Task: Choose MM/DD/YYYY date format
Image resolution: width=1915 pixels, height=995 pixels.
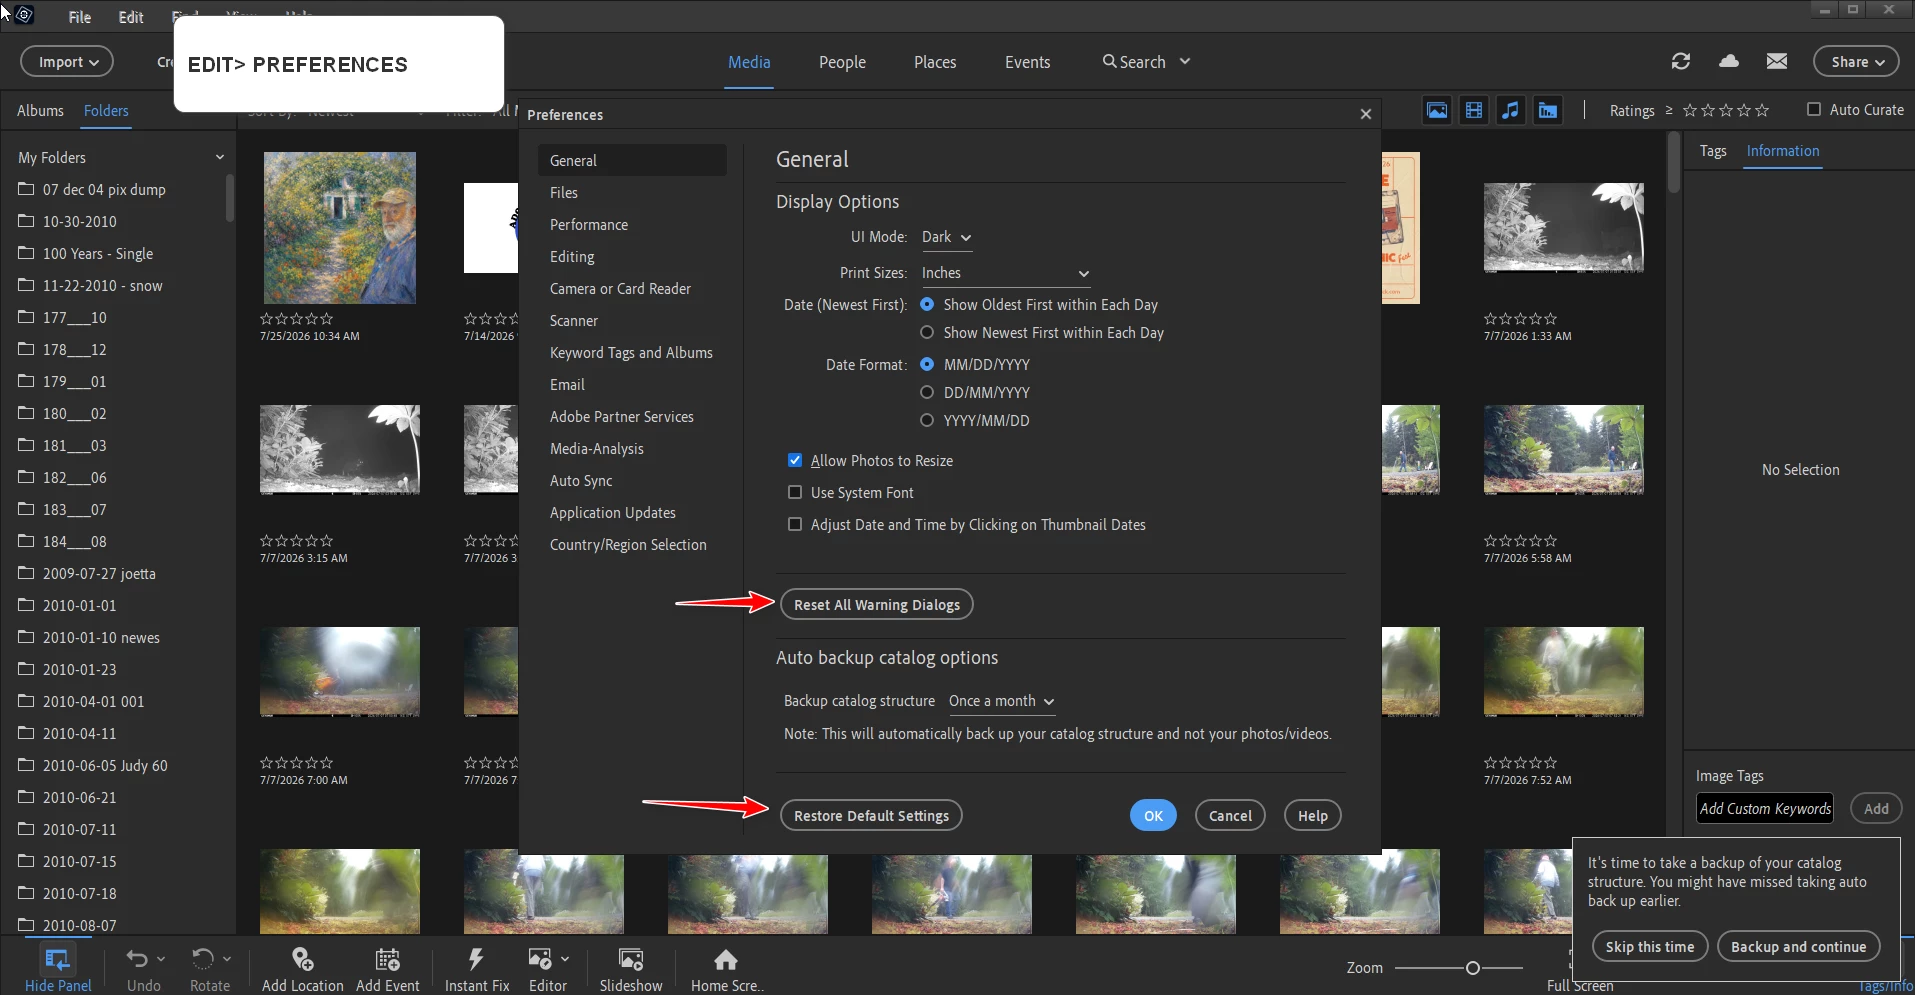Action: click(927, 364)
